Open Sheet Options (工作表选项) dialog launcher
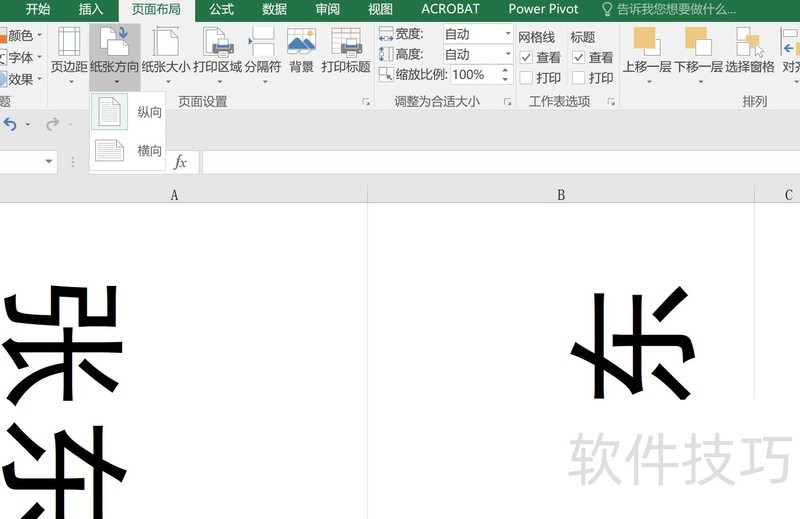The height and width of the screenshot is (519, 800). 611,102
